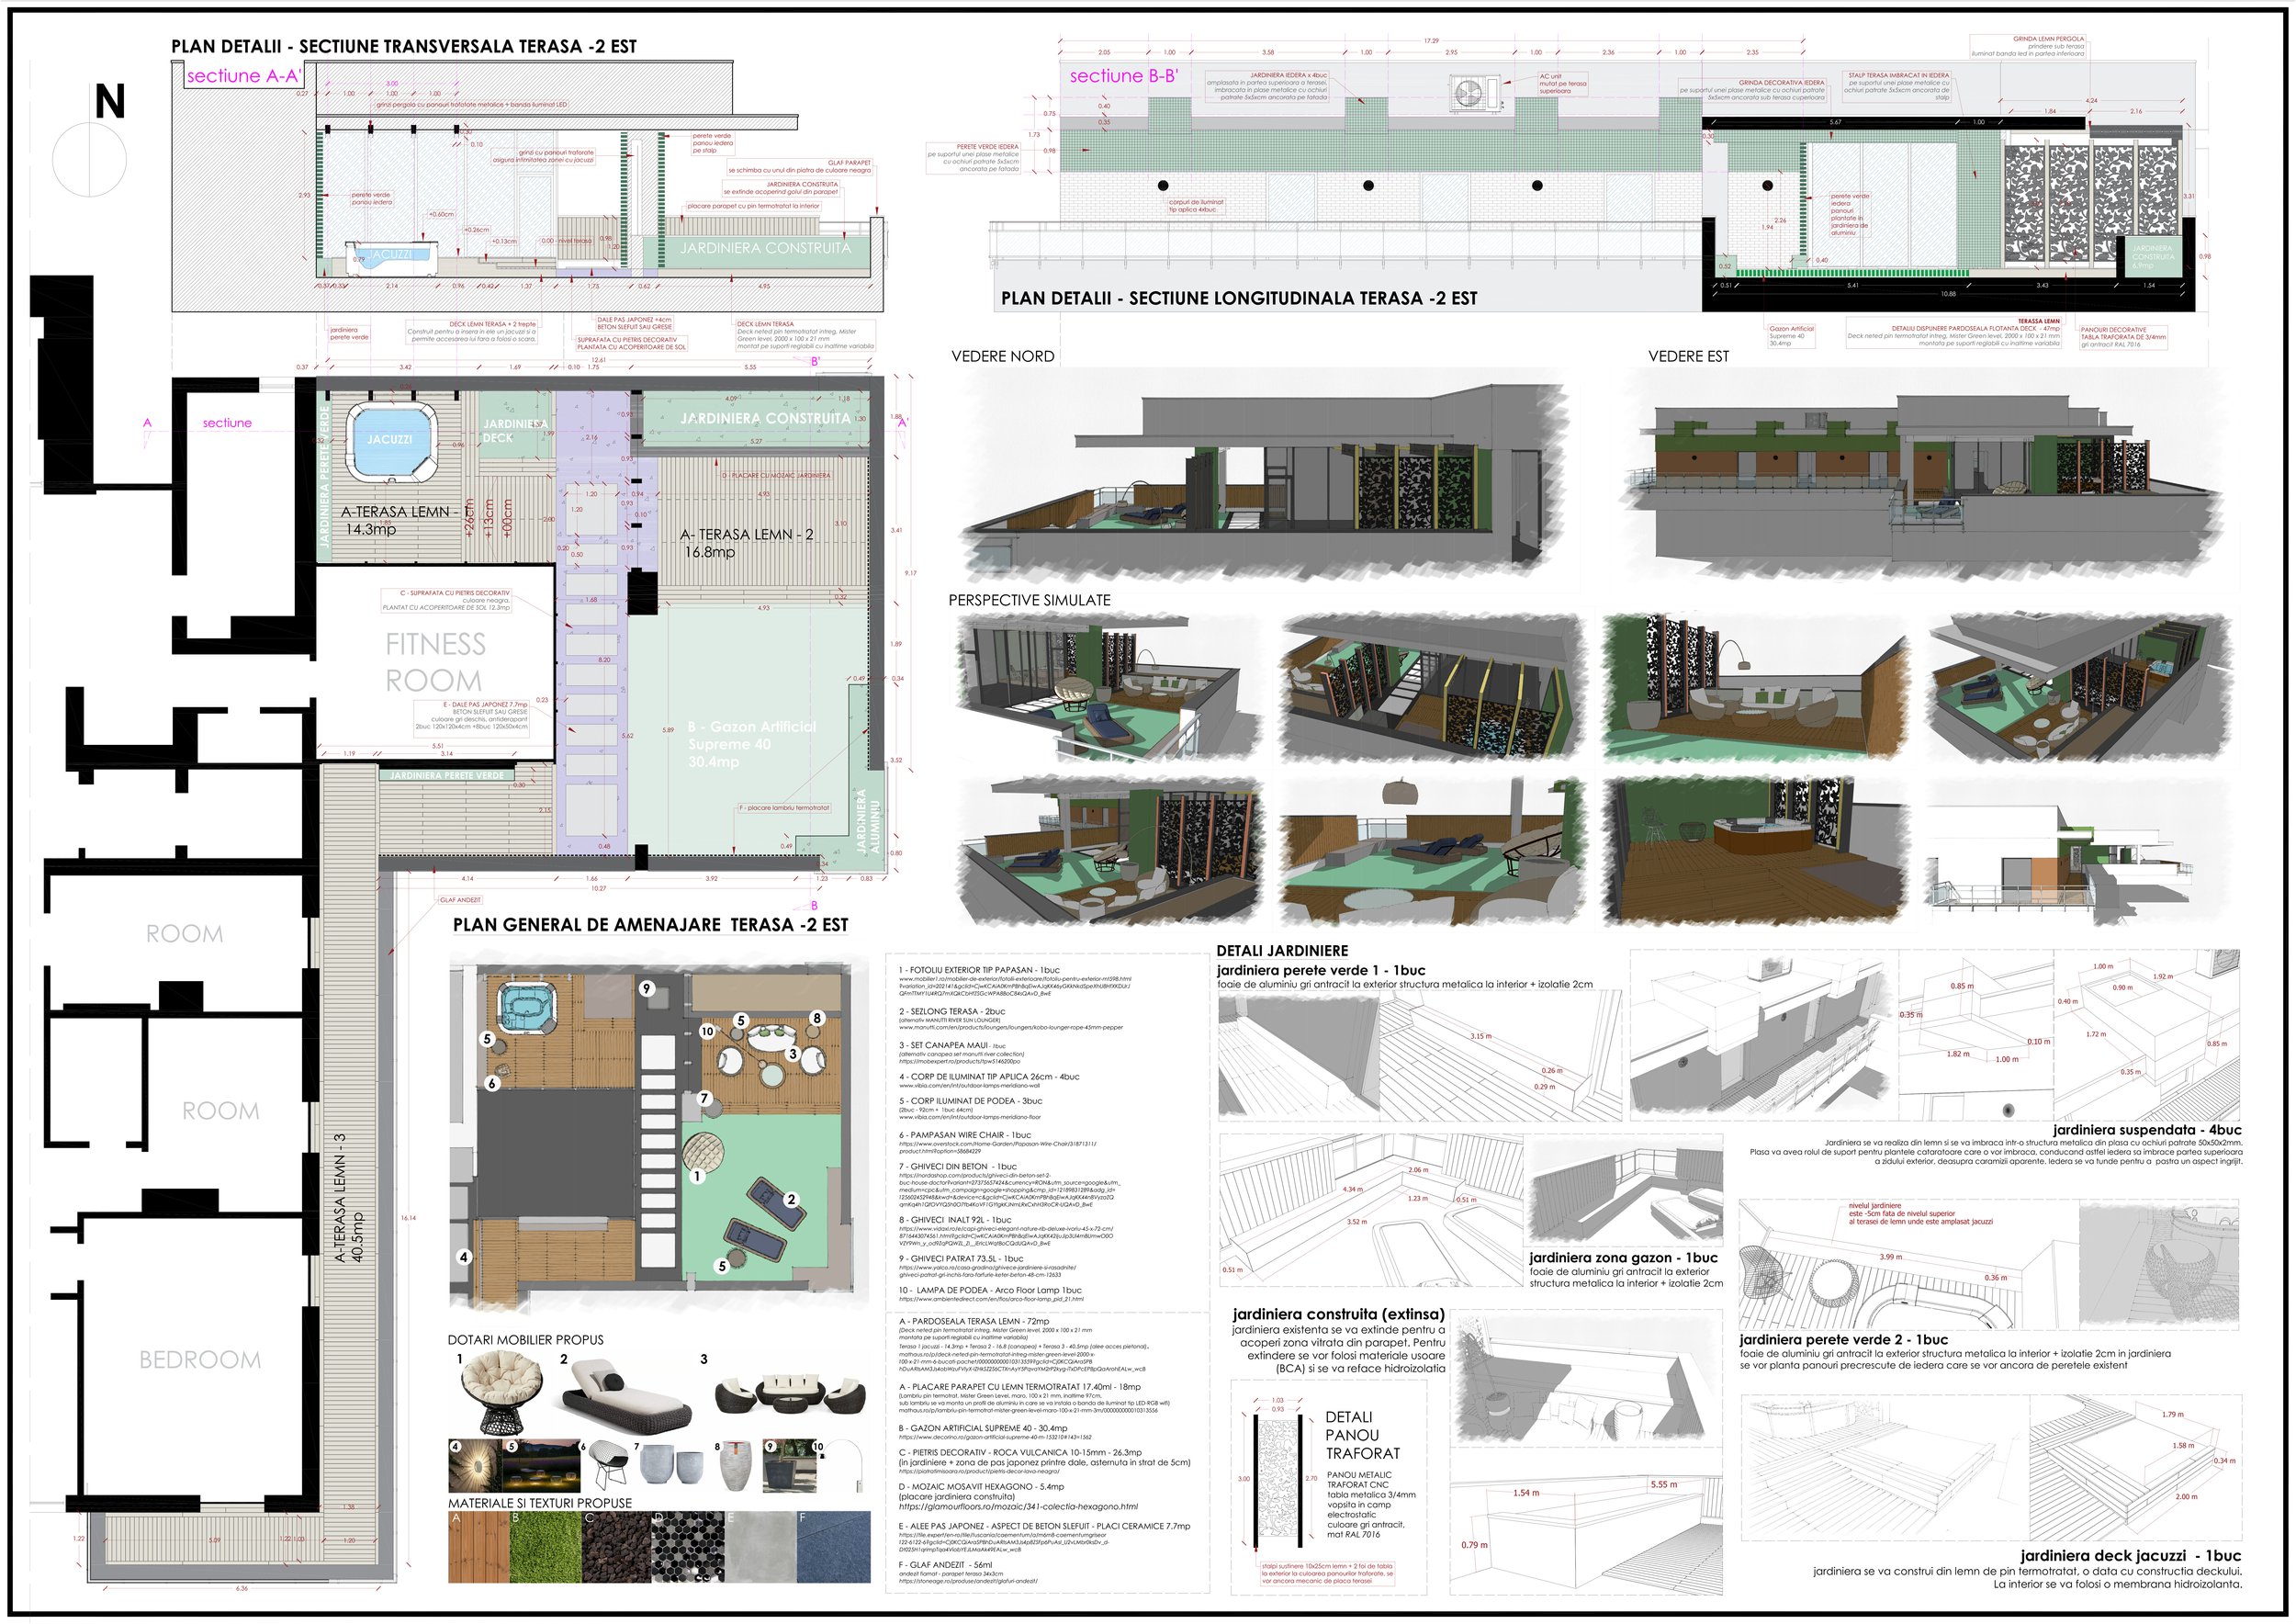2296x1624 pixels.
Task: Pick material swatch F dark blue slate
Action: click(834, 1546)
